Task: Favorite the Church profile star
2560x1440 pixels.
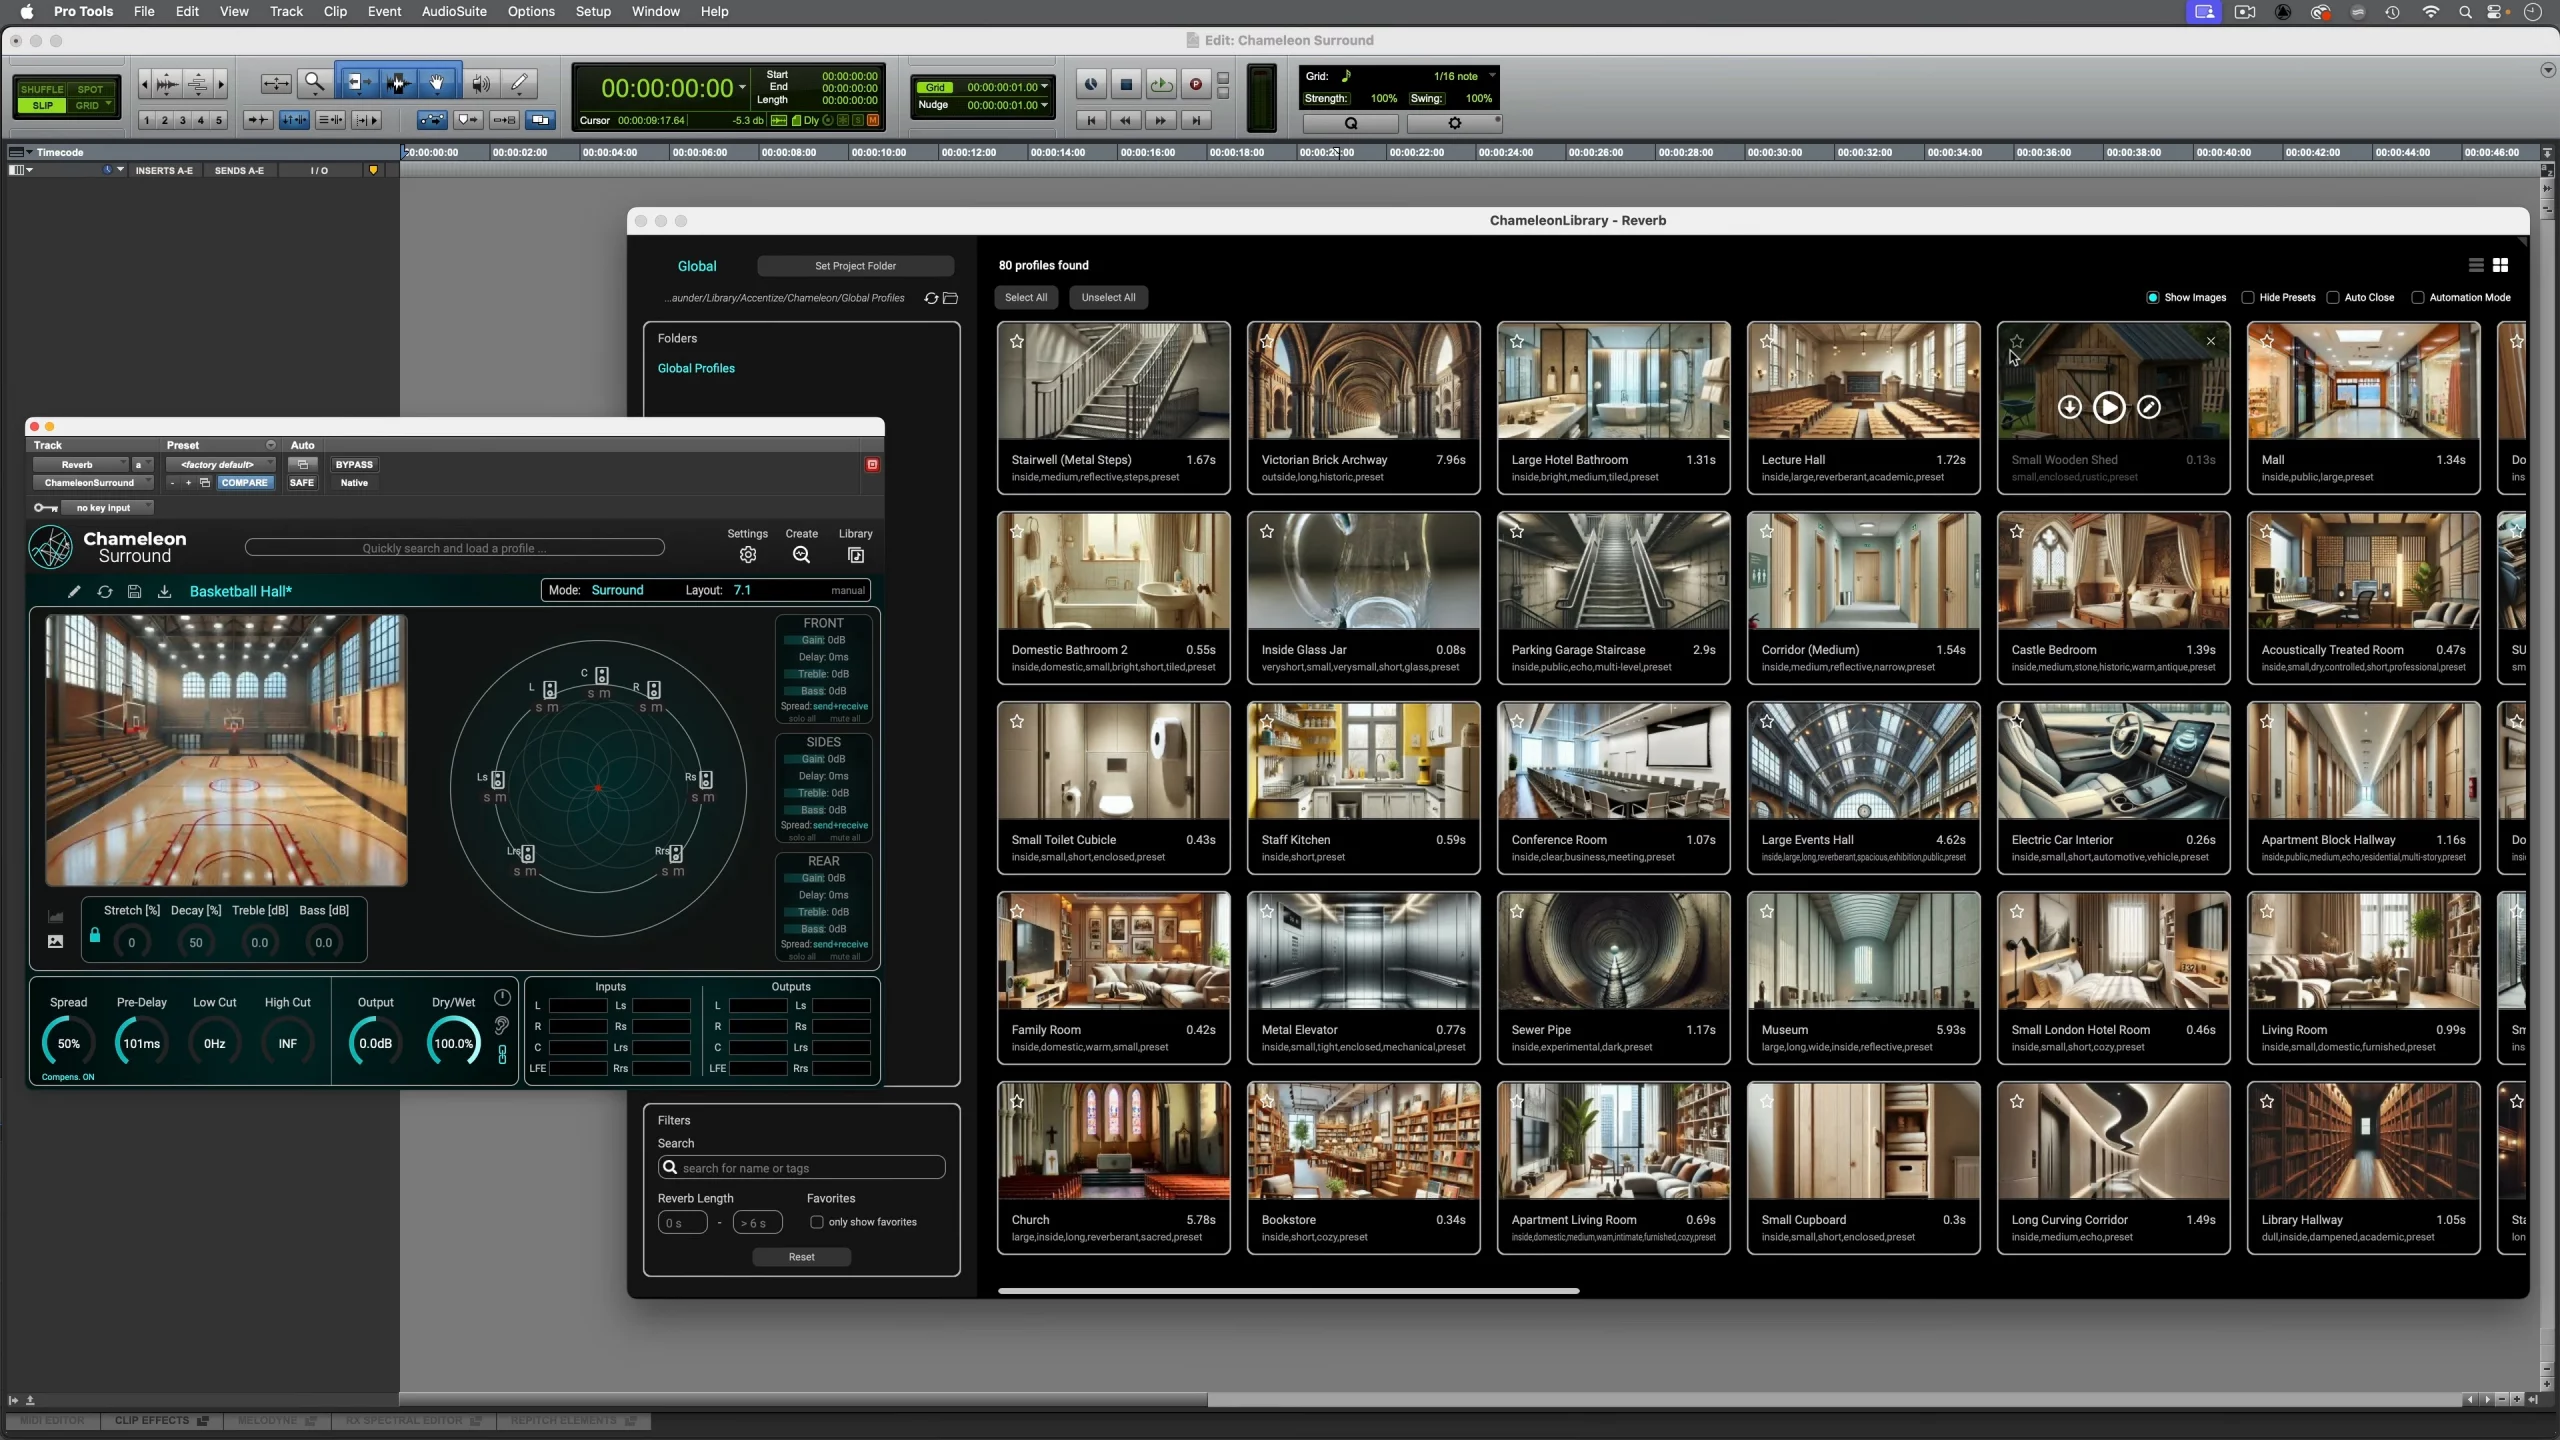Action: (x=1017, y=1102)
